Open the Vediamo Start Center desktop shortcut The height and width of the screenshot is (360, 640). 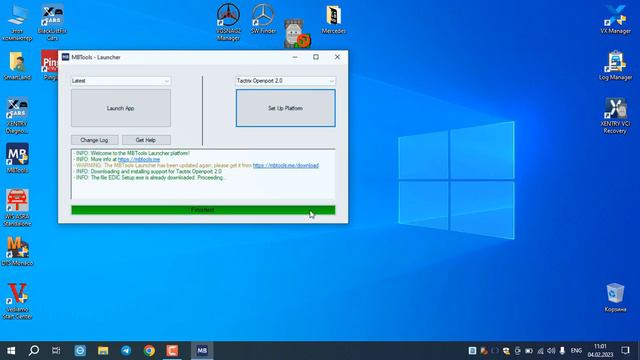coord(17,300)
